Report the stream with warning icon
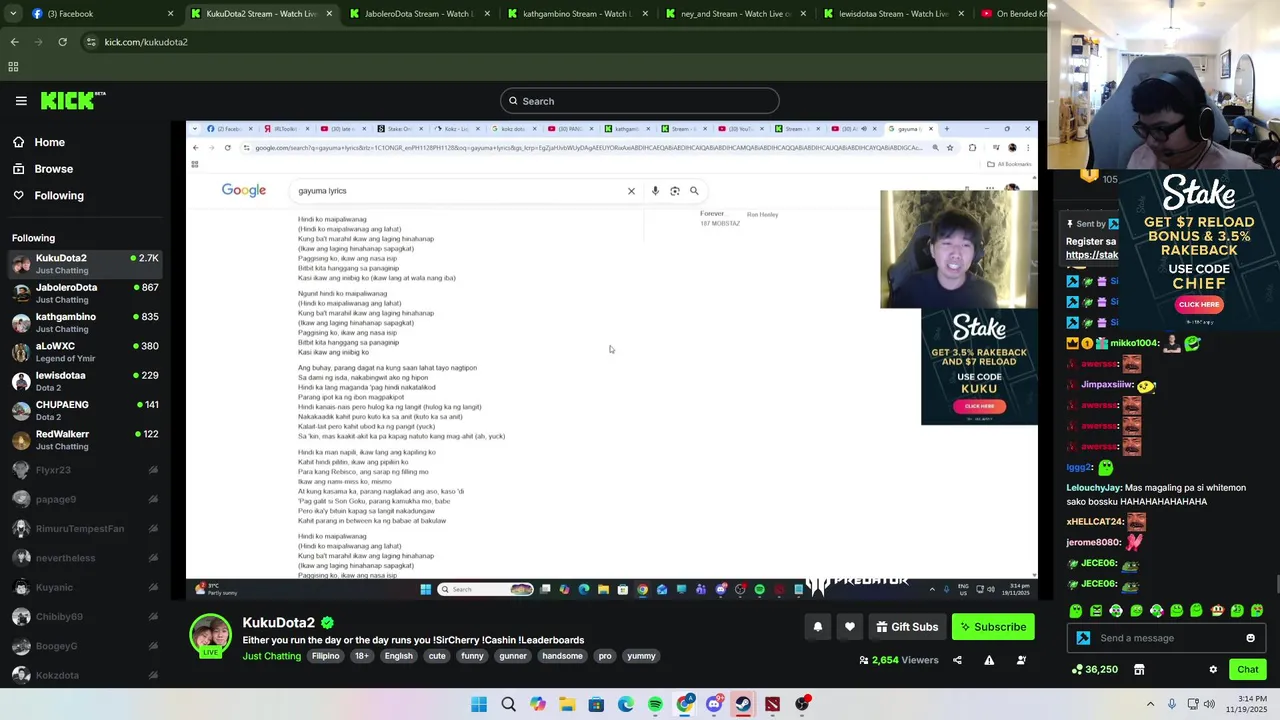The width and height of the screenshot is (1280, 720). tap(989, 660)
